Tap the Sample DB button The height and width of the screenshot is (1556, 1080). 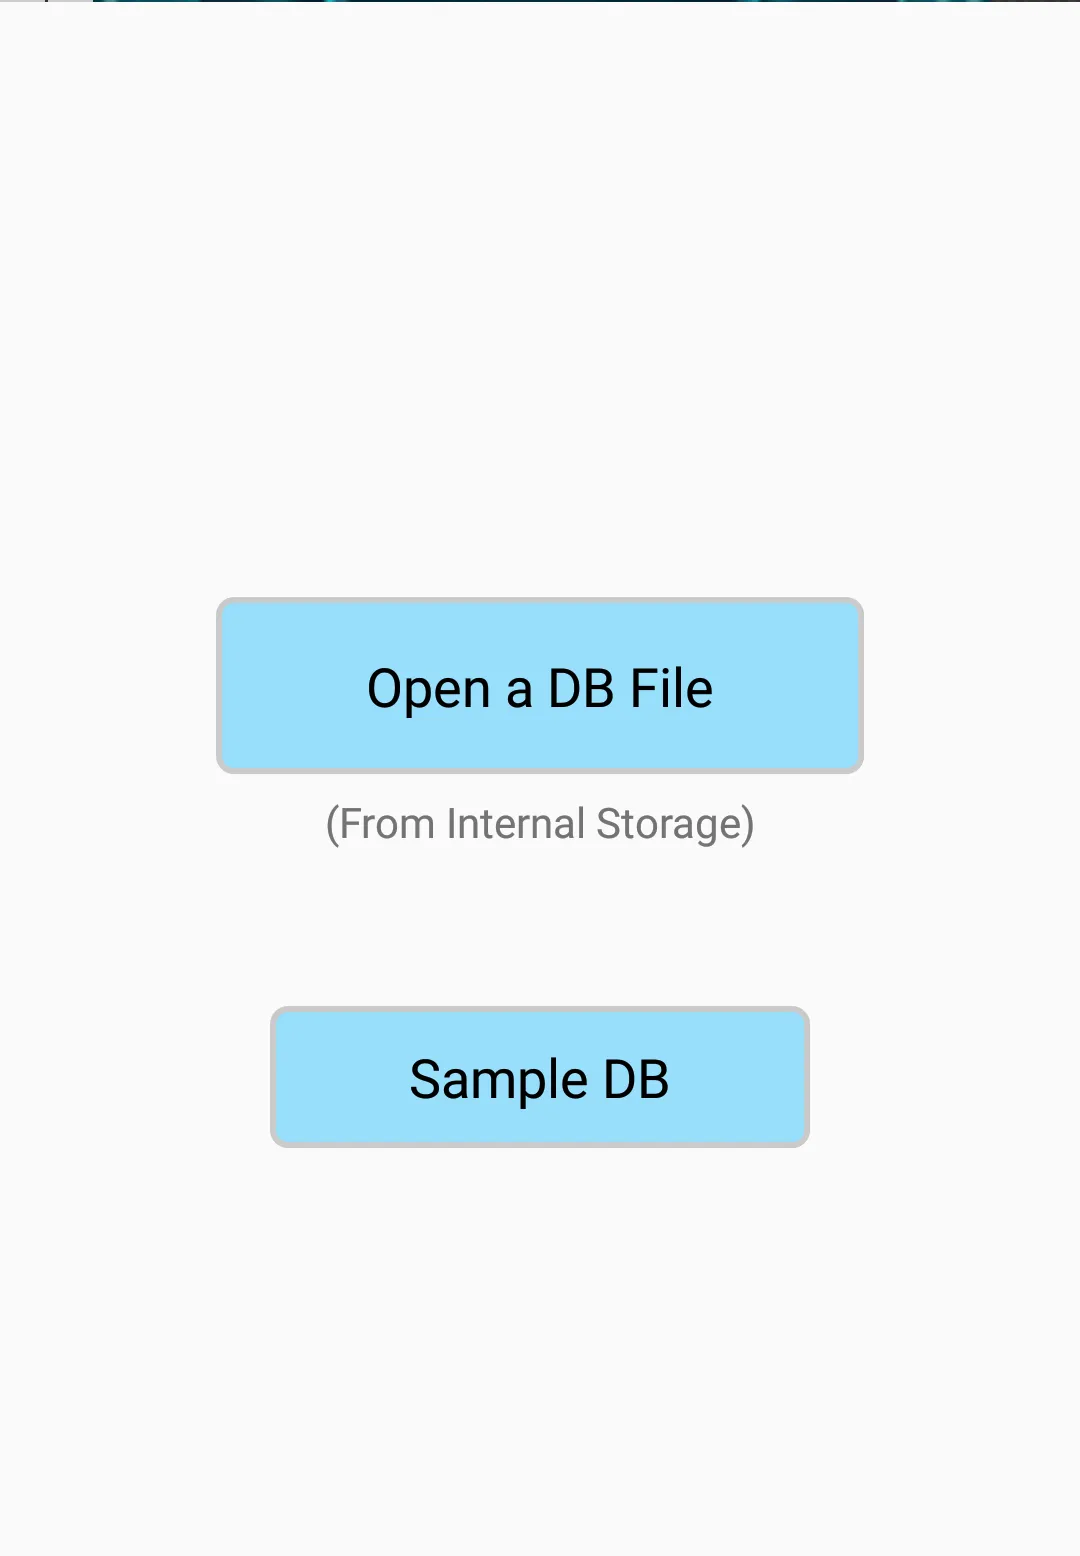(x=540, y=1077)
